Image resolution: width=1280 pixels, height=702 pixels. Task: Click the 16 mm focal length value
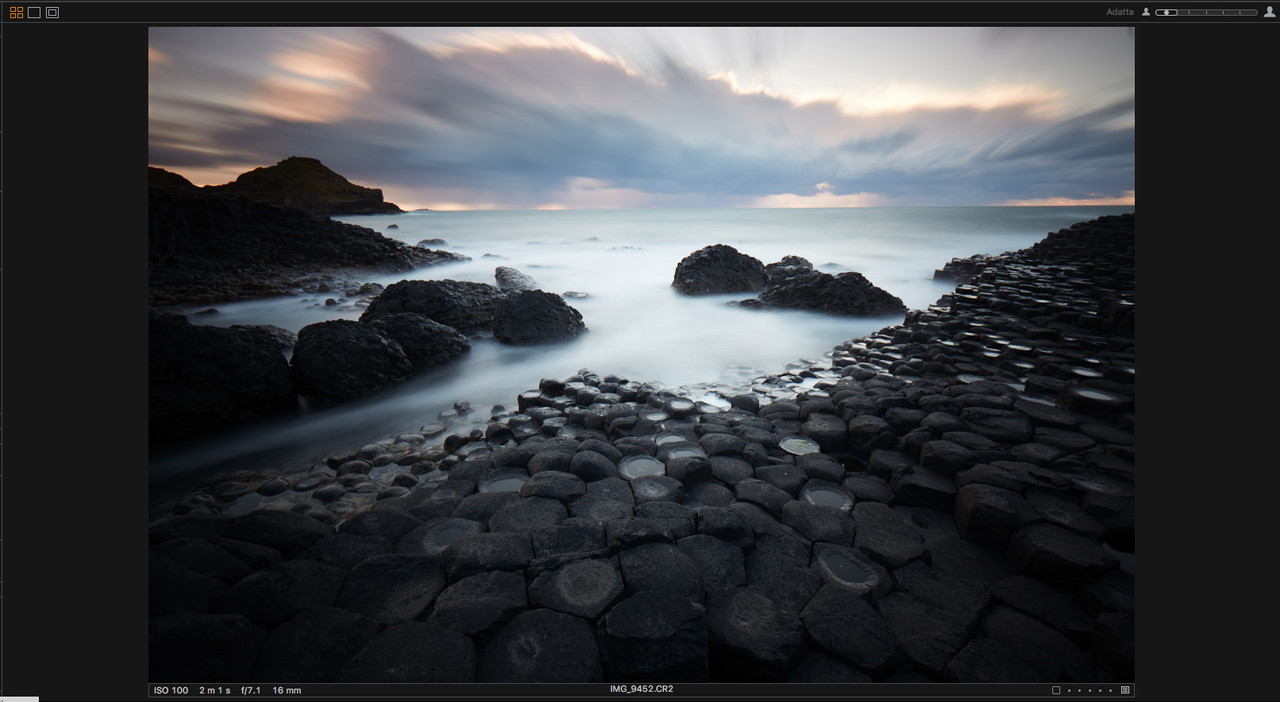coord(287,690)
